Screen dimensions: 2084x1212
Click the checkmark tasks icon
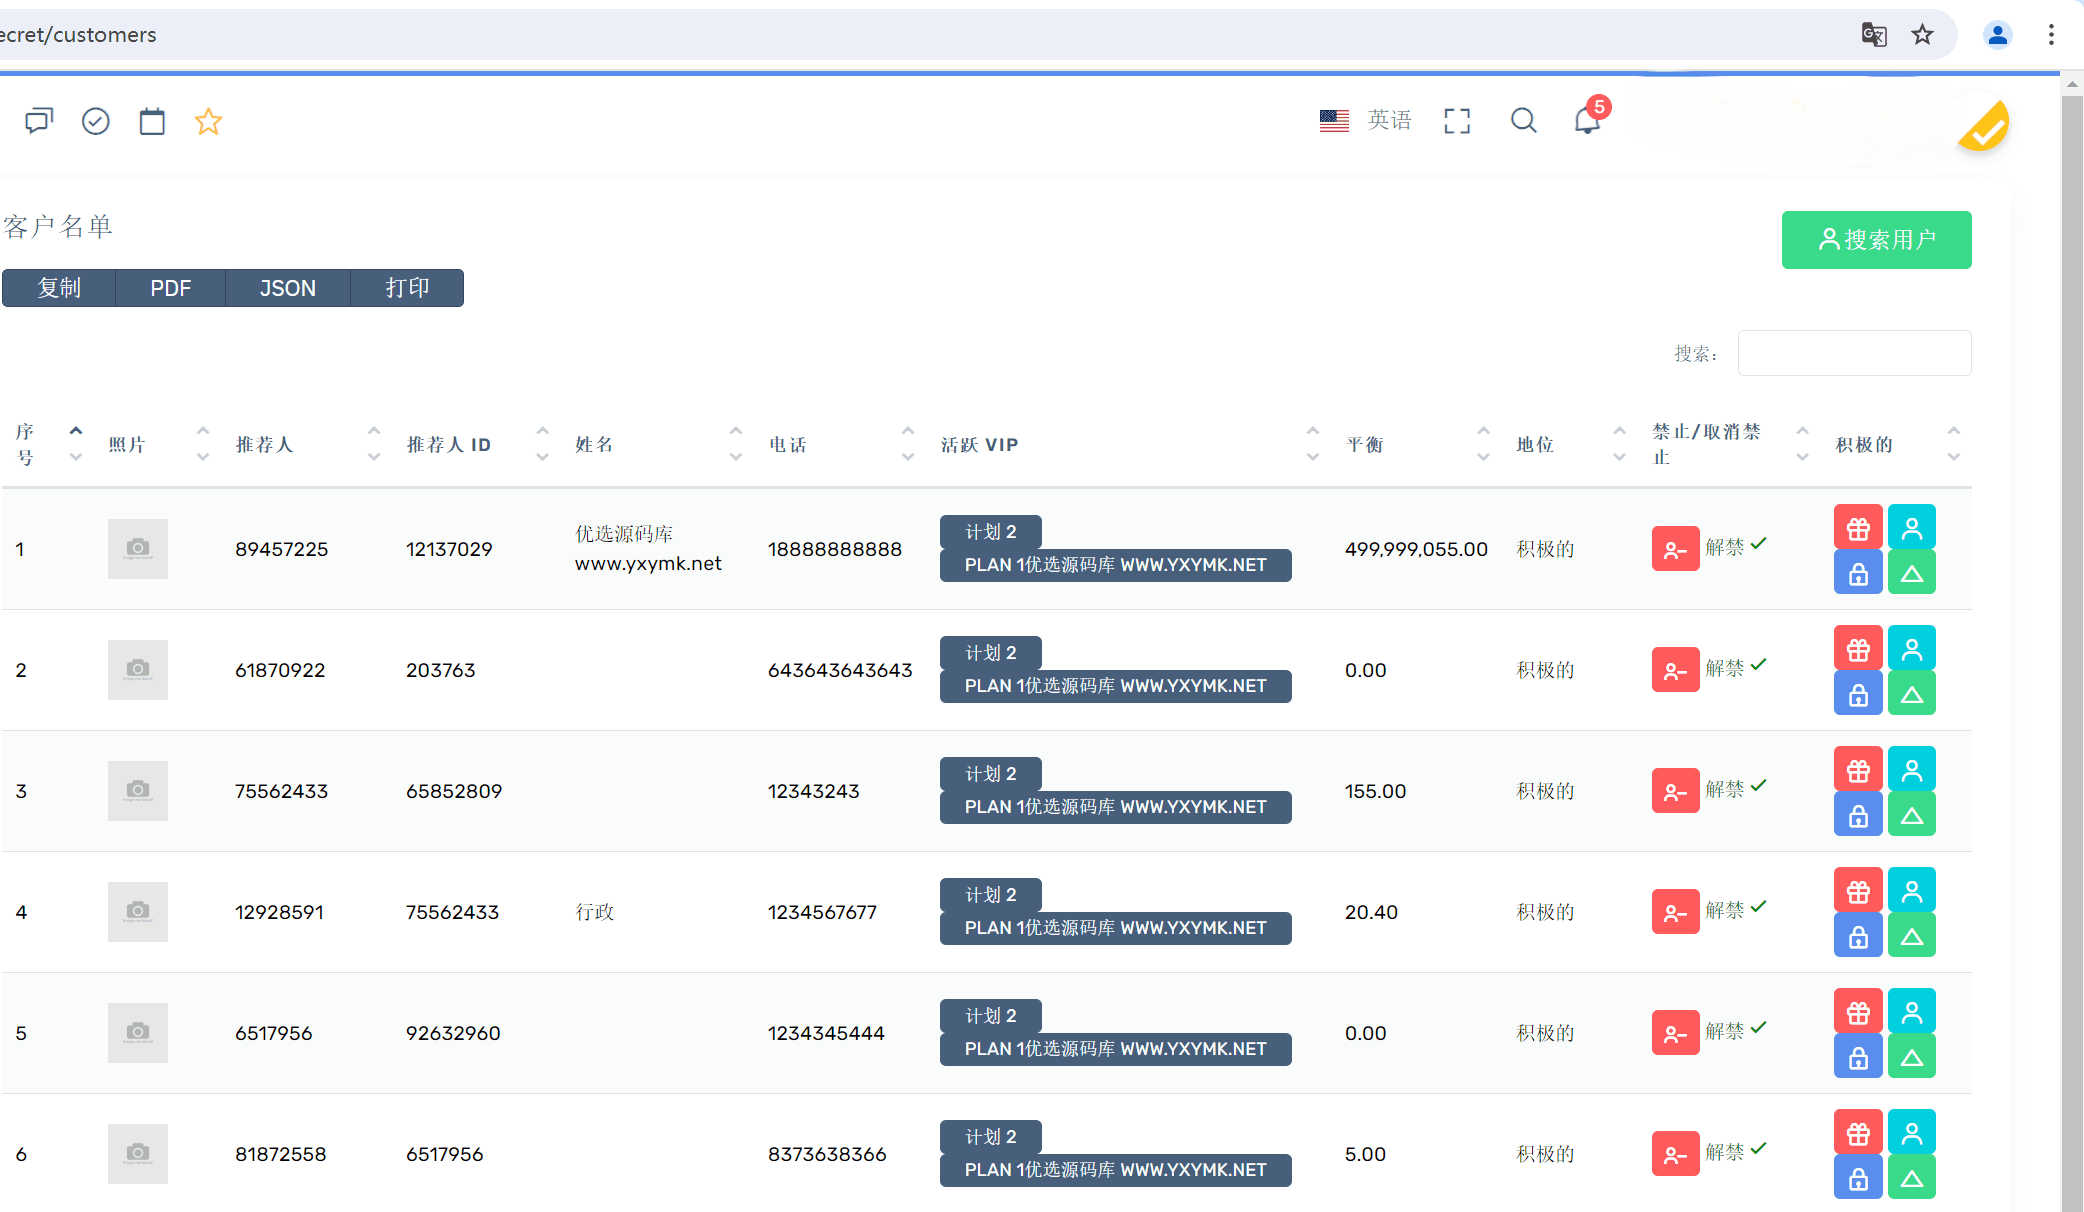click(x=96, y=121)
